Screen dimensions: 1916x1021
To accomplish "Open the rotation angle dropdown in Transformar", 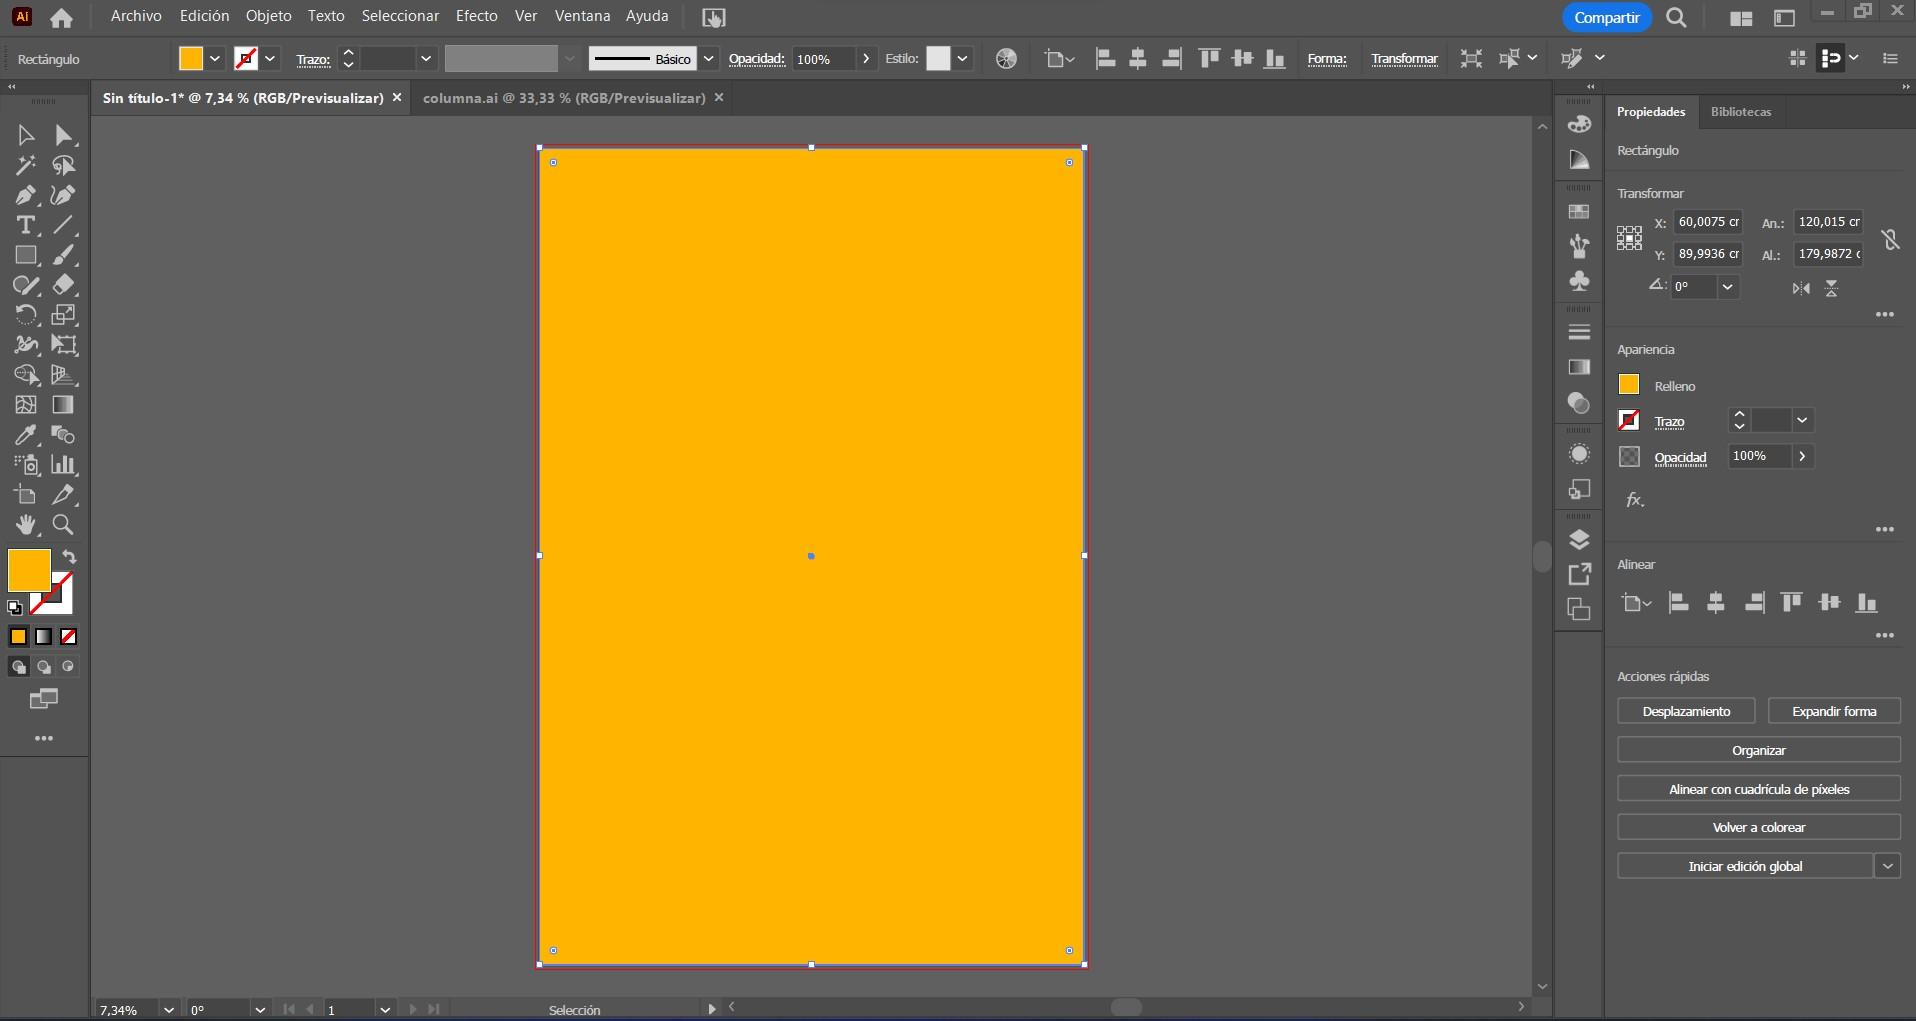I will point(1727,287).
